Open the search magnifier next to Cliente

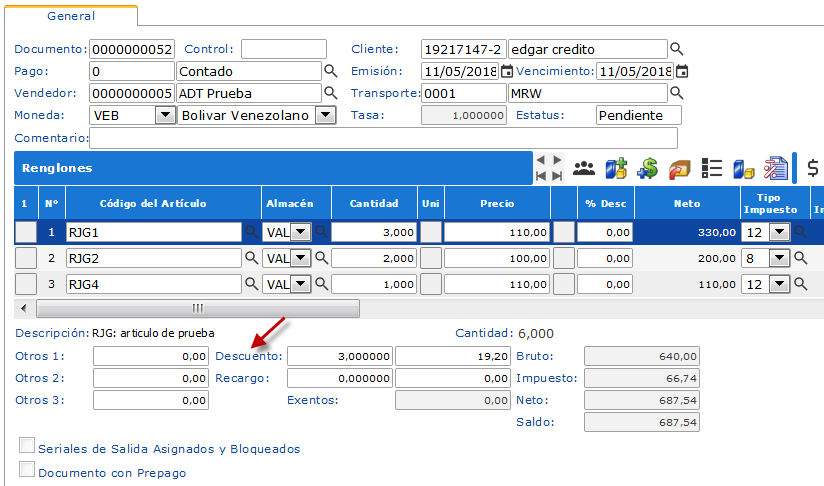coord(677,49)
